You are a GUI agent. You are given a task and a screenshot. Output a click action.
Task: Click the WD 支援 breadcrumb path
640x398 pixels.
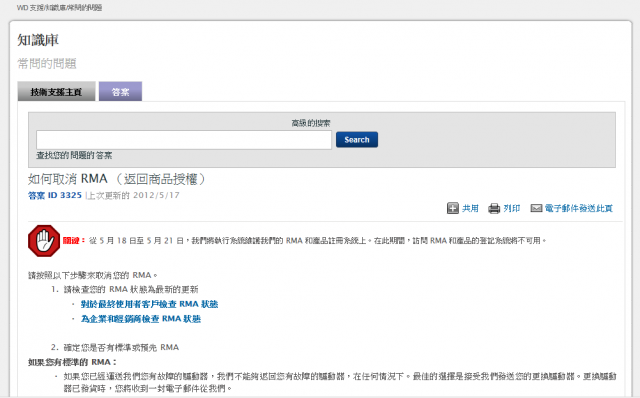coord(60,8)
